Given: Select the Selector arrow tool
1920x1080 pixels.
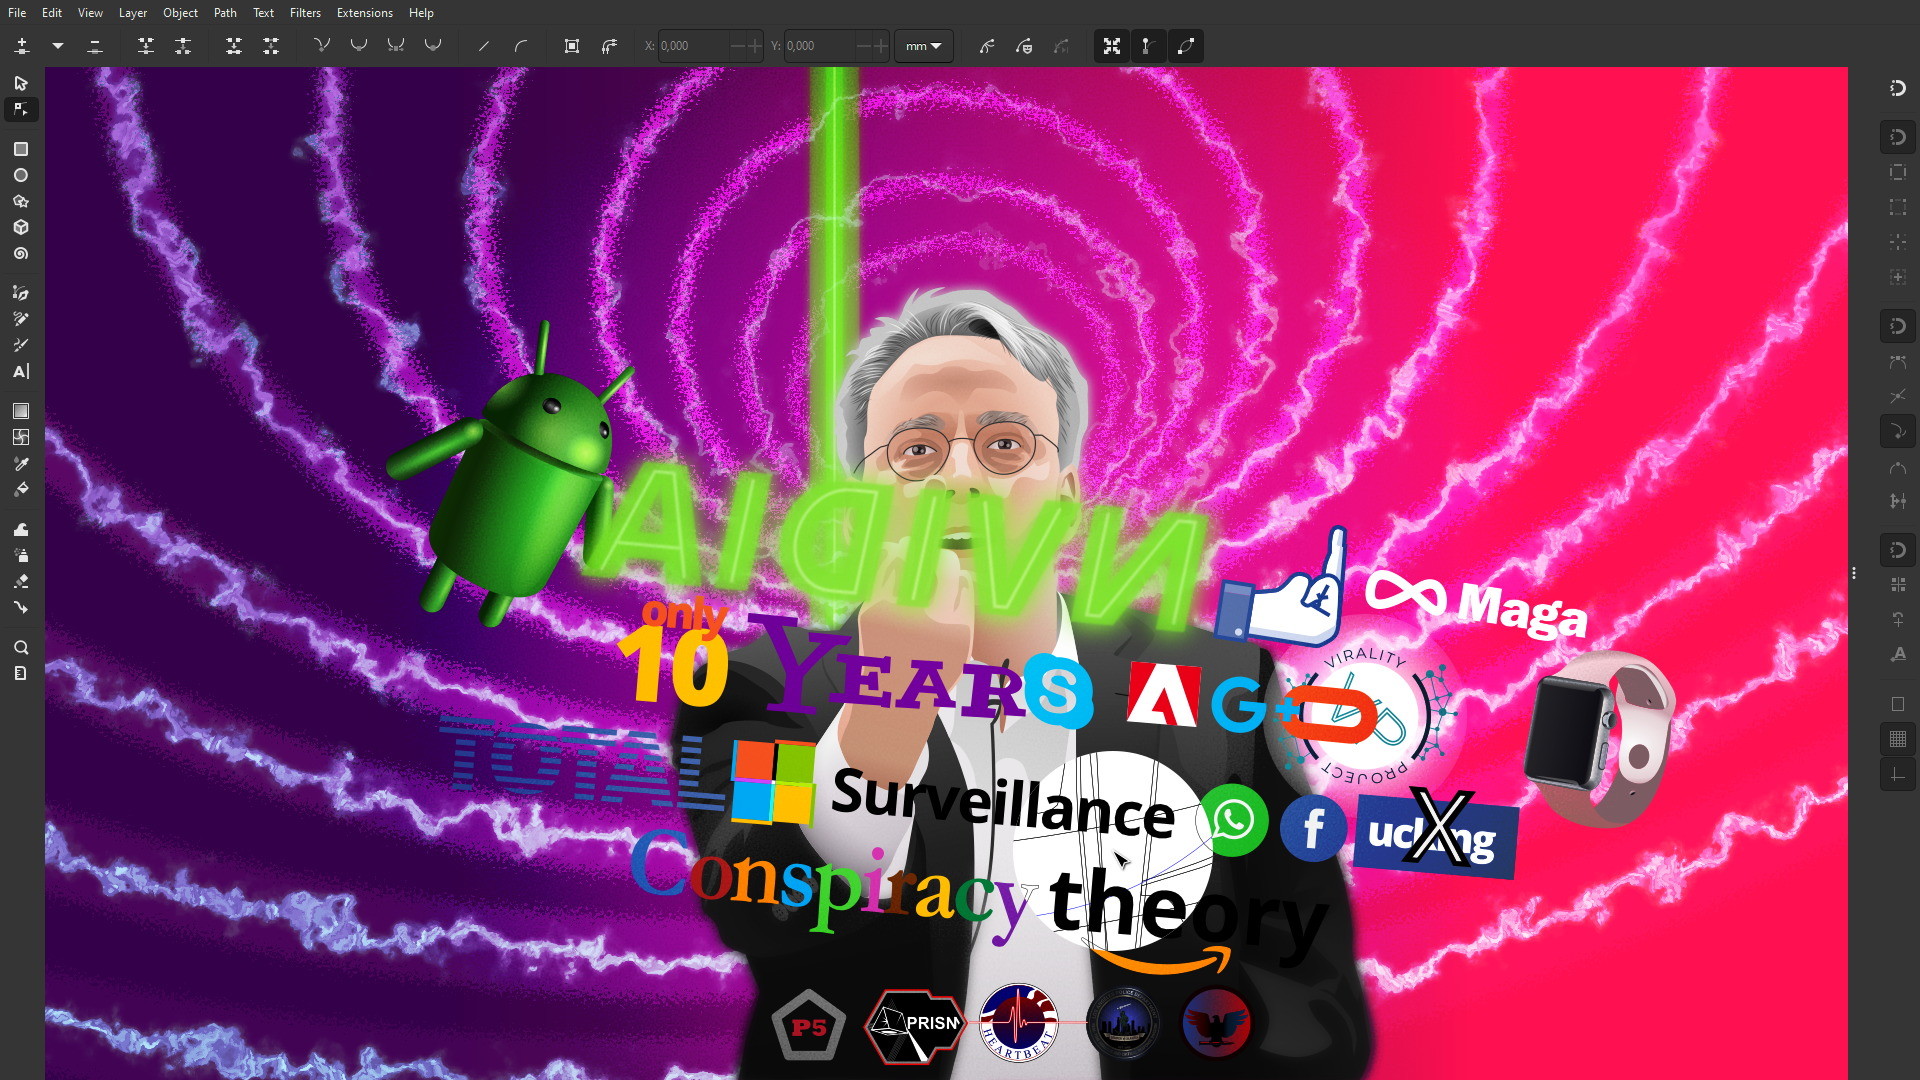Looking at the screenshot, I should [x=21, y=83].
